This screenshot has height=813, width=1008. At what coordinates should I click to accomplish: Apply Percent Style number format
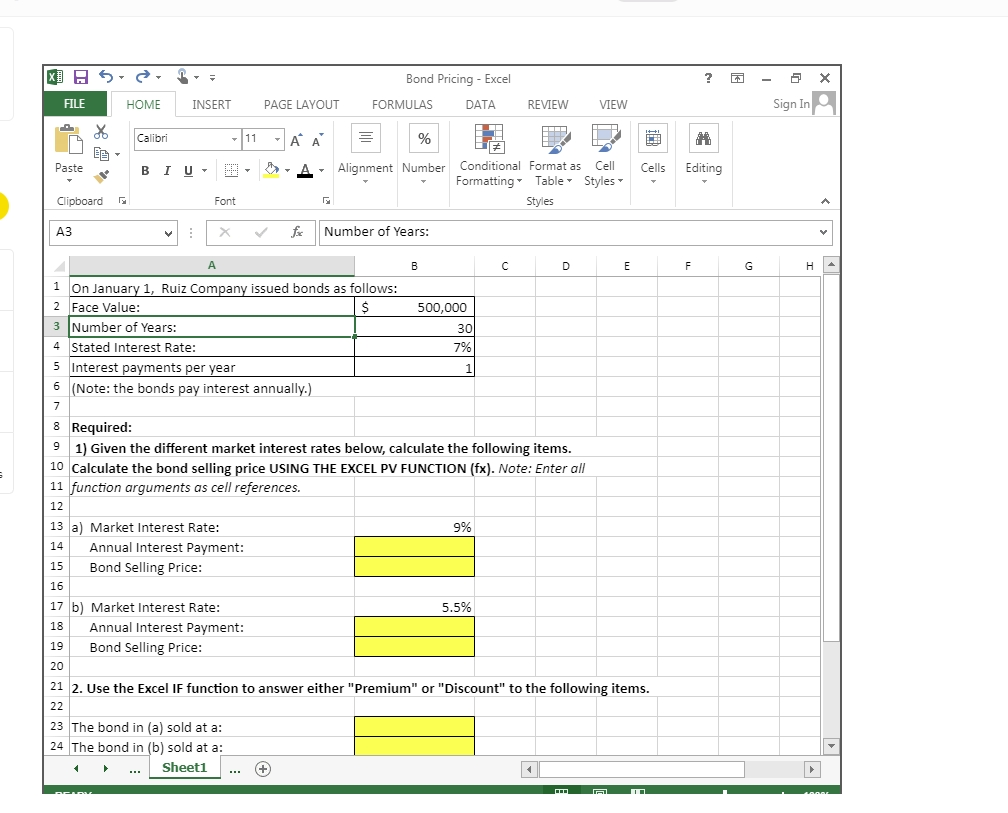pos(423,138)
